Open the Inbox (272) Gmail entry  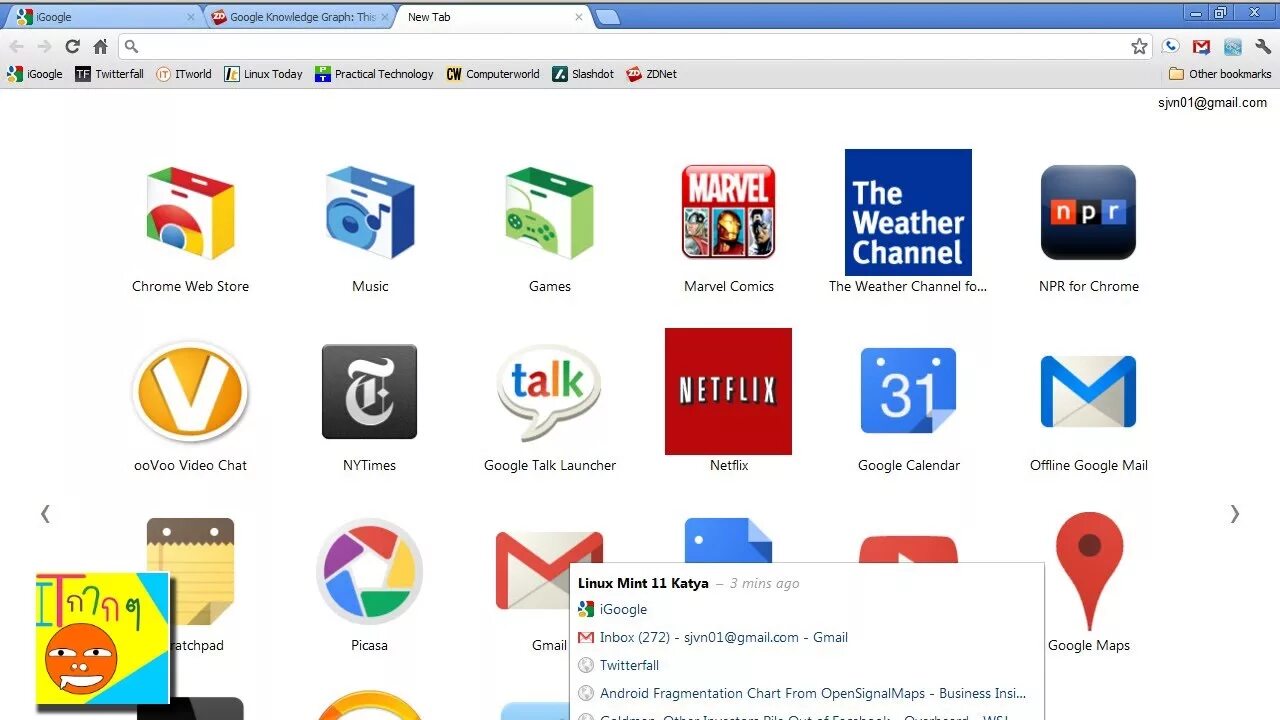coord(713,637)
